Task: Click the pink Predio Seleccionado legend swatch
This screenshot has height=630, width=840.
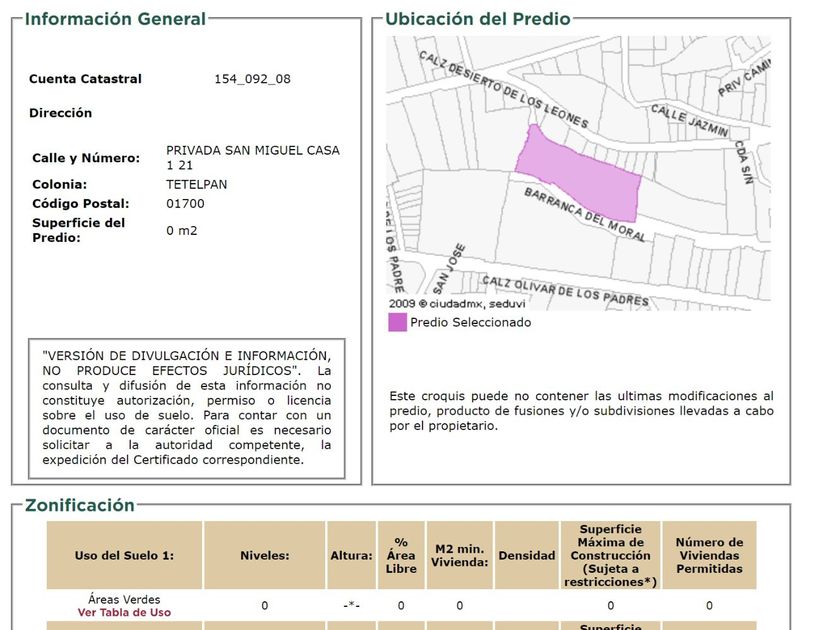Action: pyautogui.click(x=398, y=322)
